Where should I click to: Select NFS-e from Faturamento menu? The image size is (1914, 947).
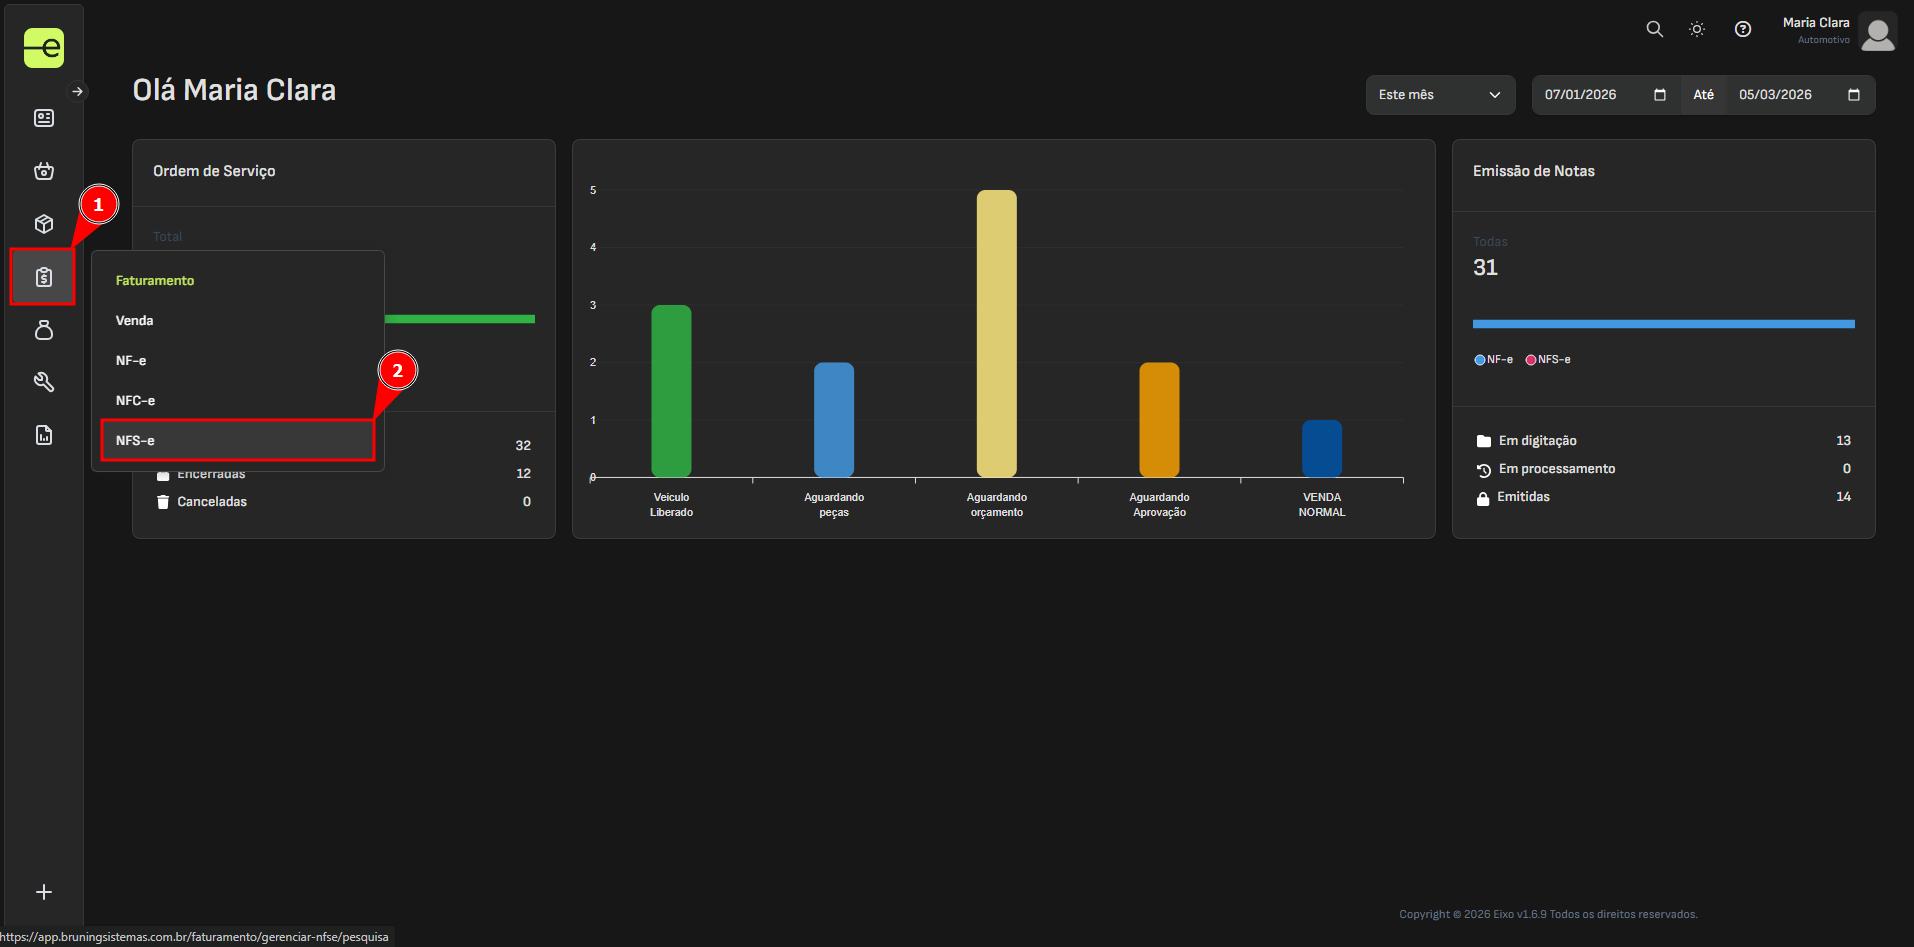(x=237, y=440)
